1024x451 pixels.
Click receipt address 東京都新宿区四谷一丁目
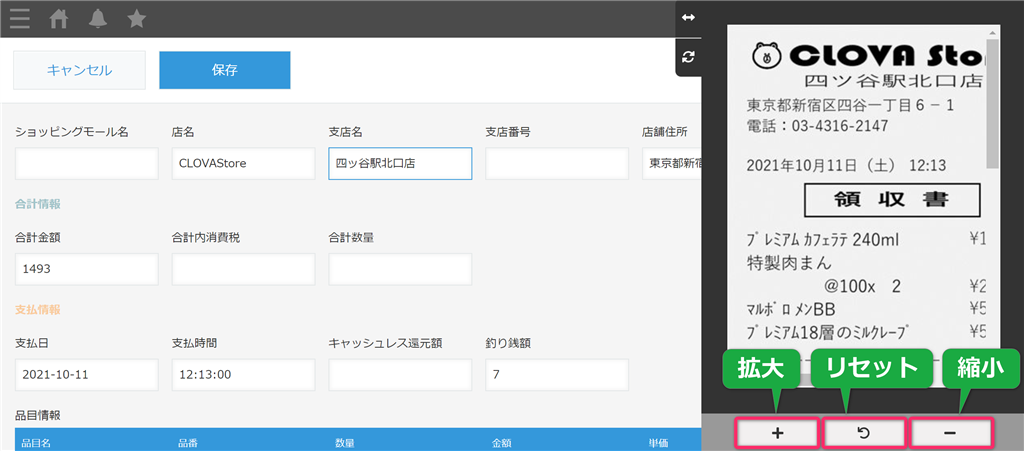pos(850,105)
